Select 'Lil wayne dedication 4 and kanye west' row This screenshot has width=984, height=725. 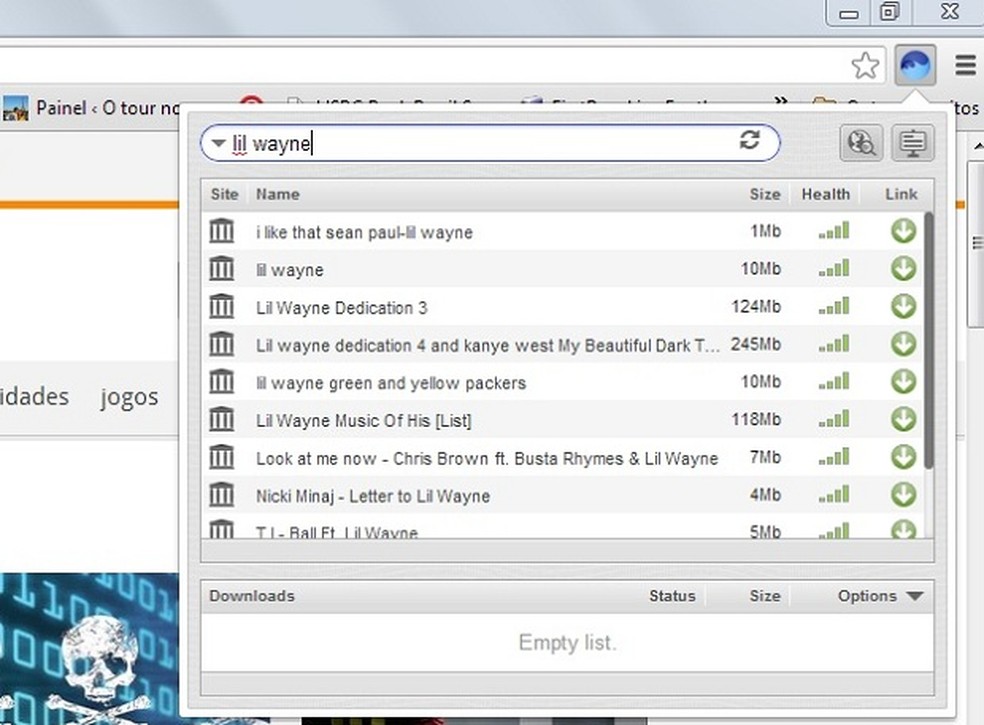click(x=562, y=344)
